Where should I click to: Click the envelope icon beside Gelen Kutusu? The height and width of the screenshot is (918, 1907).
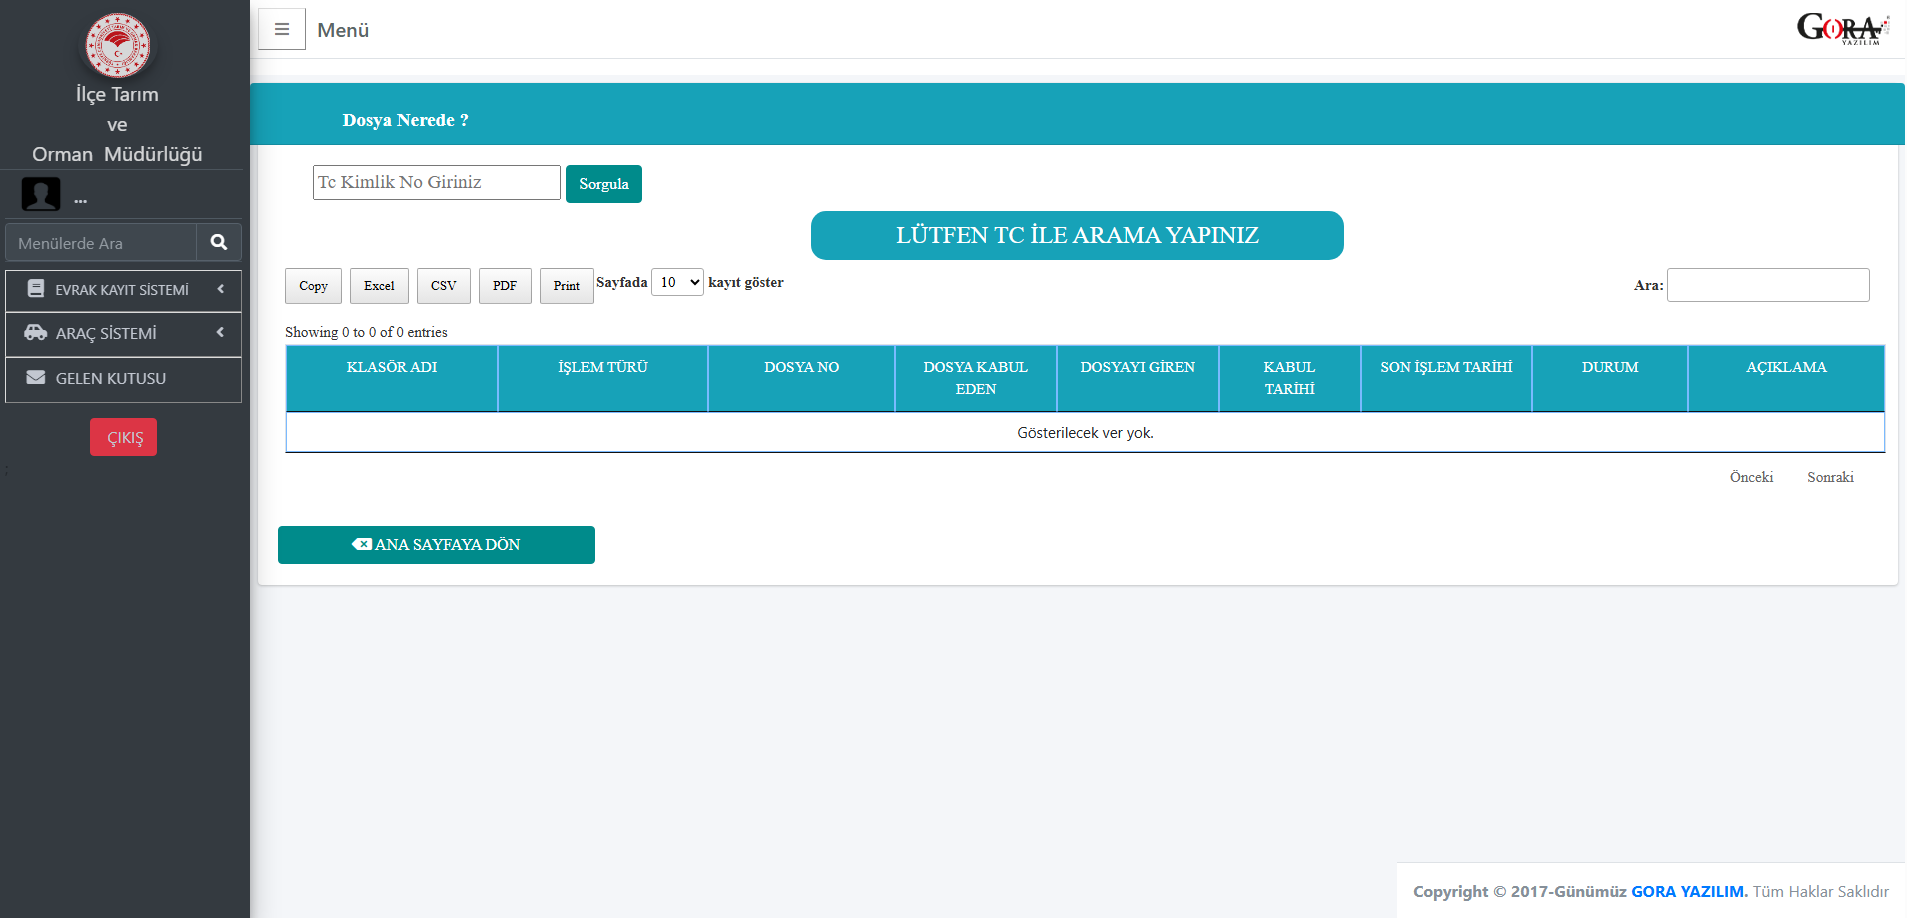pyautogui.click(x=36, y=378)
